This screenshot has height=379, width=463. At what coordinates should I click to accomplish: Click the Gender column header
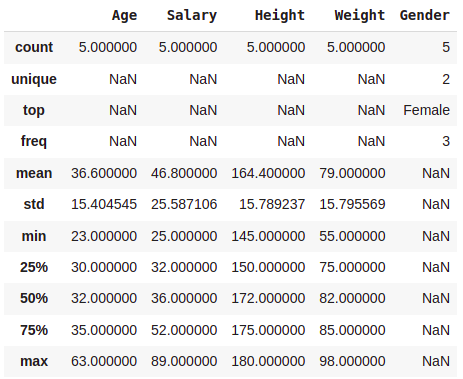point(425,15)
